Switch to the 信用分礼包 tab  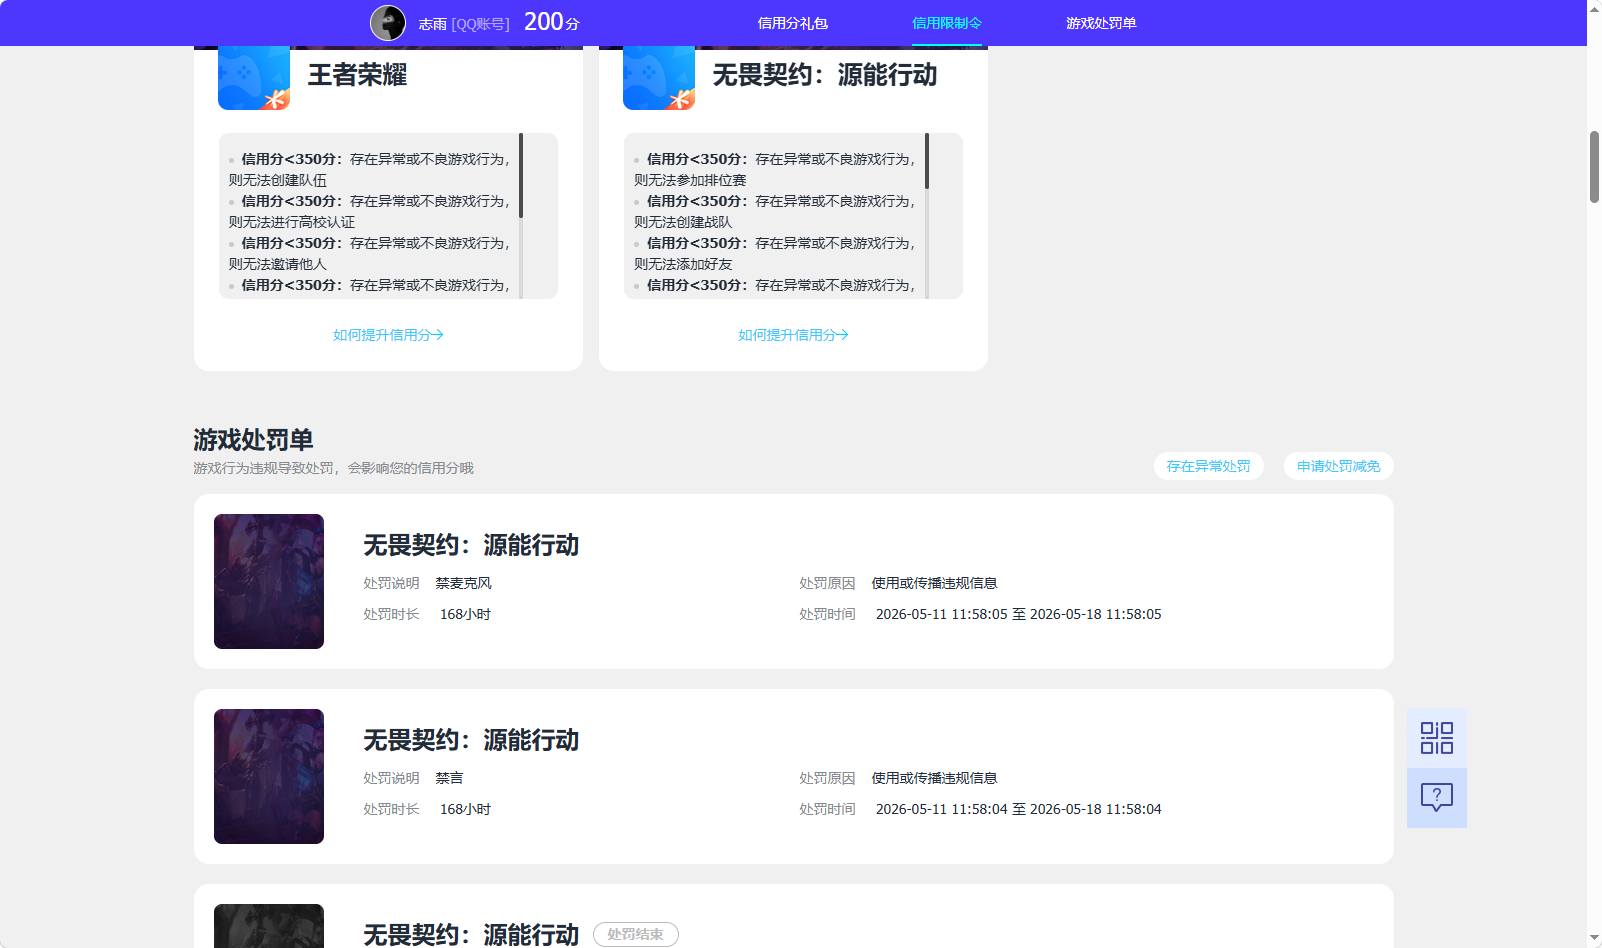tap(793, 23)
